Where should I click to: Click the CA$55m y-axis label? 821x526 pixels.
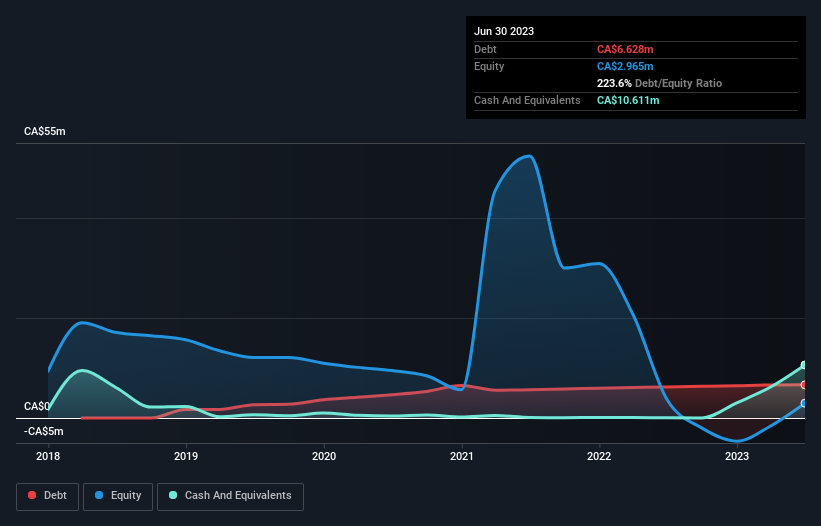(x=45, y=131)
